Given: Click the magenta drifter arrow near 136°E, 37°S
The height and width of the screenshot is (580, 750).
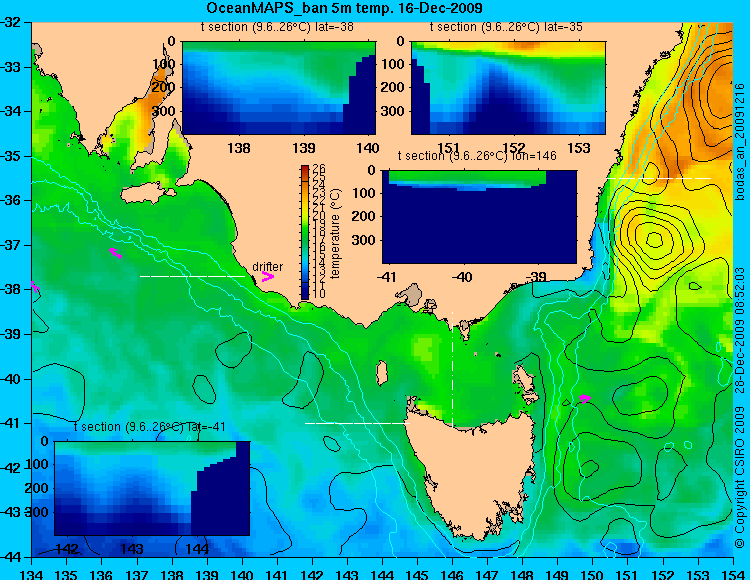Looking at the screenshot, I should (115, 253).
